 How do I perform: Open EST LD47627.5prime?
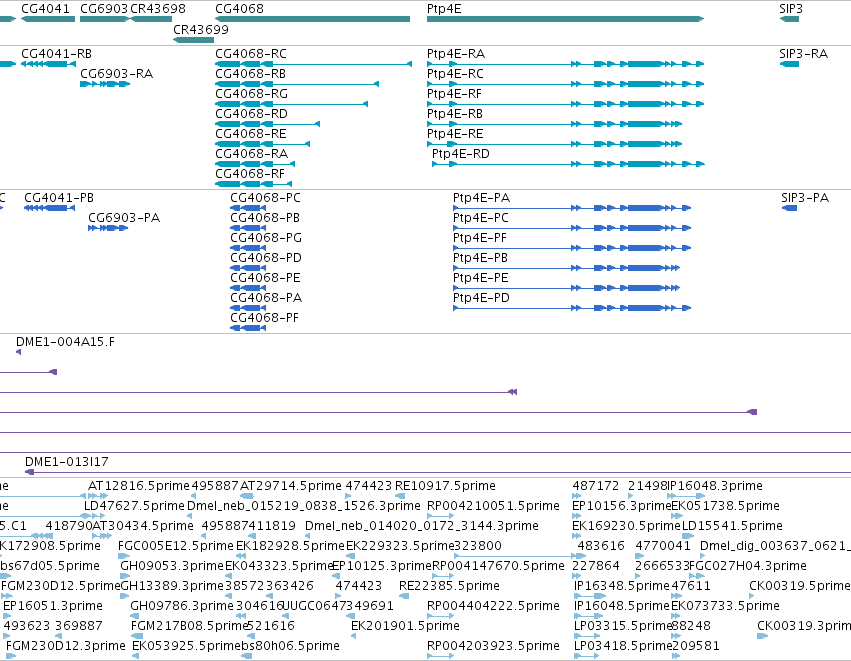(134, 506)
